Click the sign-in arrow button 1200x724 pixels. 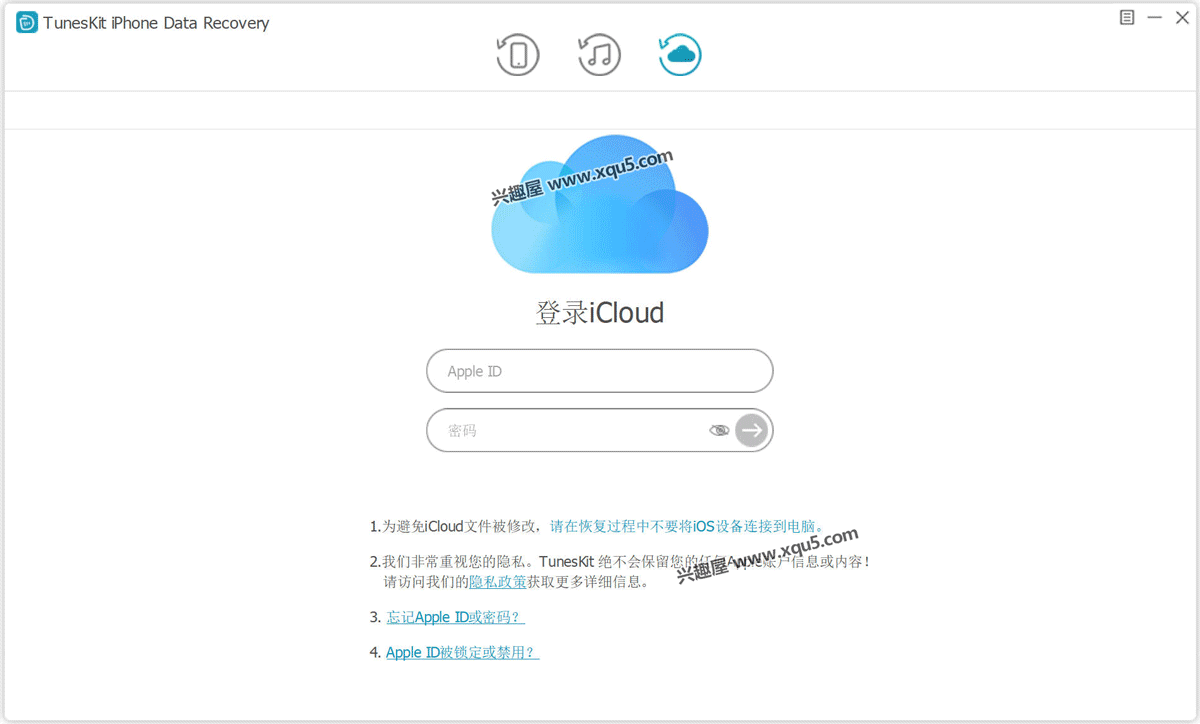[x=752, y=430]
